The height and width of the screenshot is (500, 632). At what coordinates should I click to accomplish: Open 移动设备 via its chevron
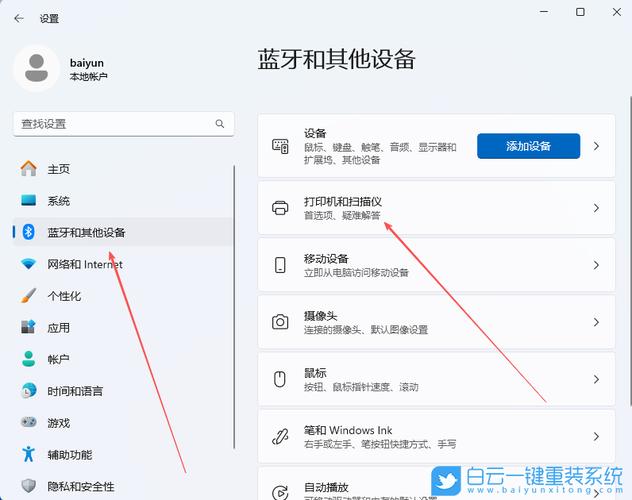pyautogui.click(x=597, y=265)
